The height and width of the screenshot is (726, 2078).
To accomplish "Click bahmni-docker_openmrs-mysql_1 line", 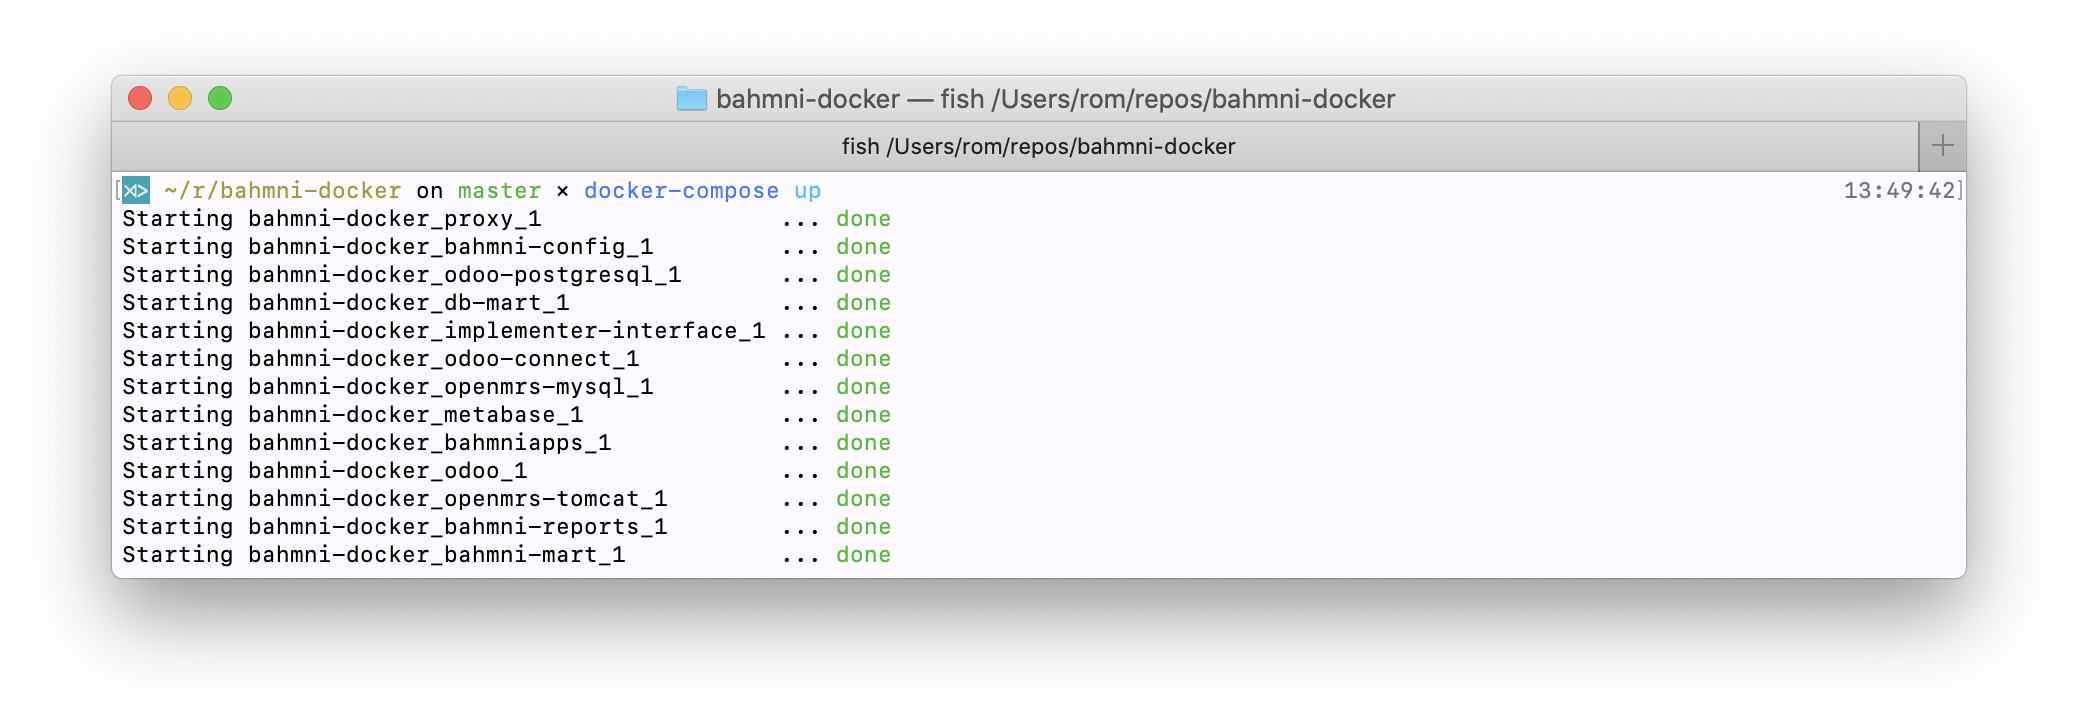I will point(506,387).
